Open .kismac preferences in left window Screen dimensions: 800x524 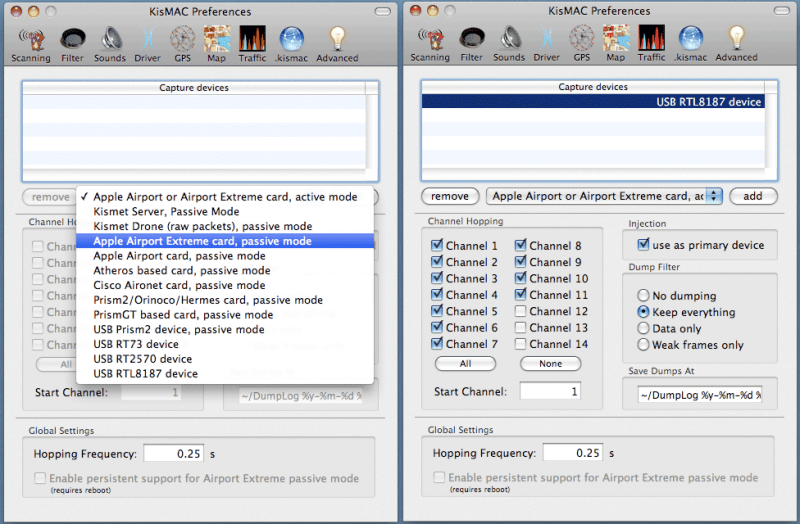point(291,45)
